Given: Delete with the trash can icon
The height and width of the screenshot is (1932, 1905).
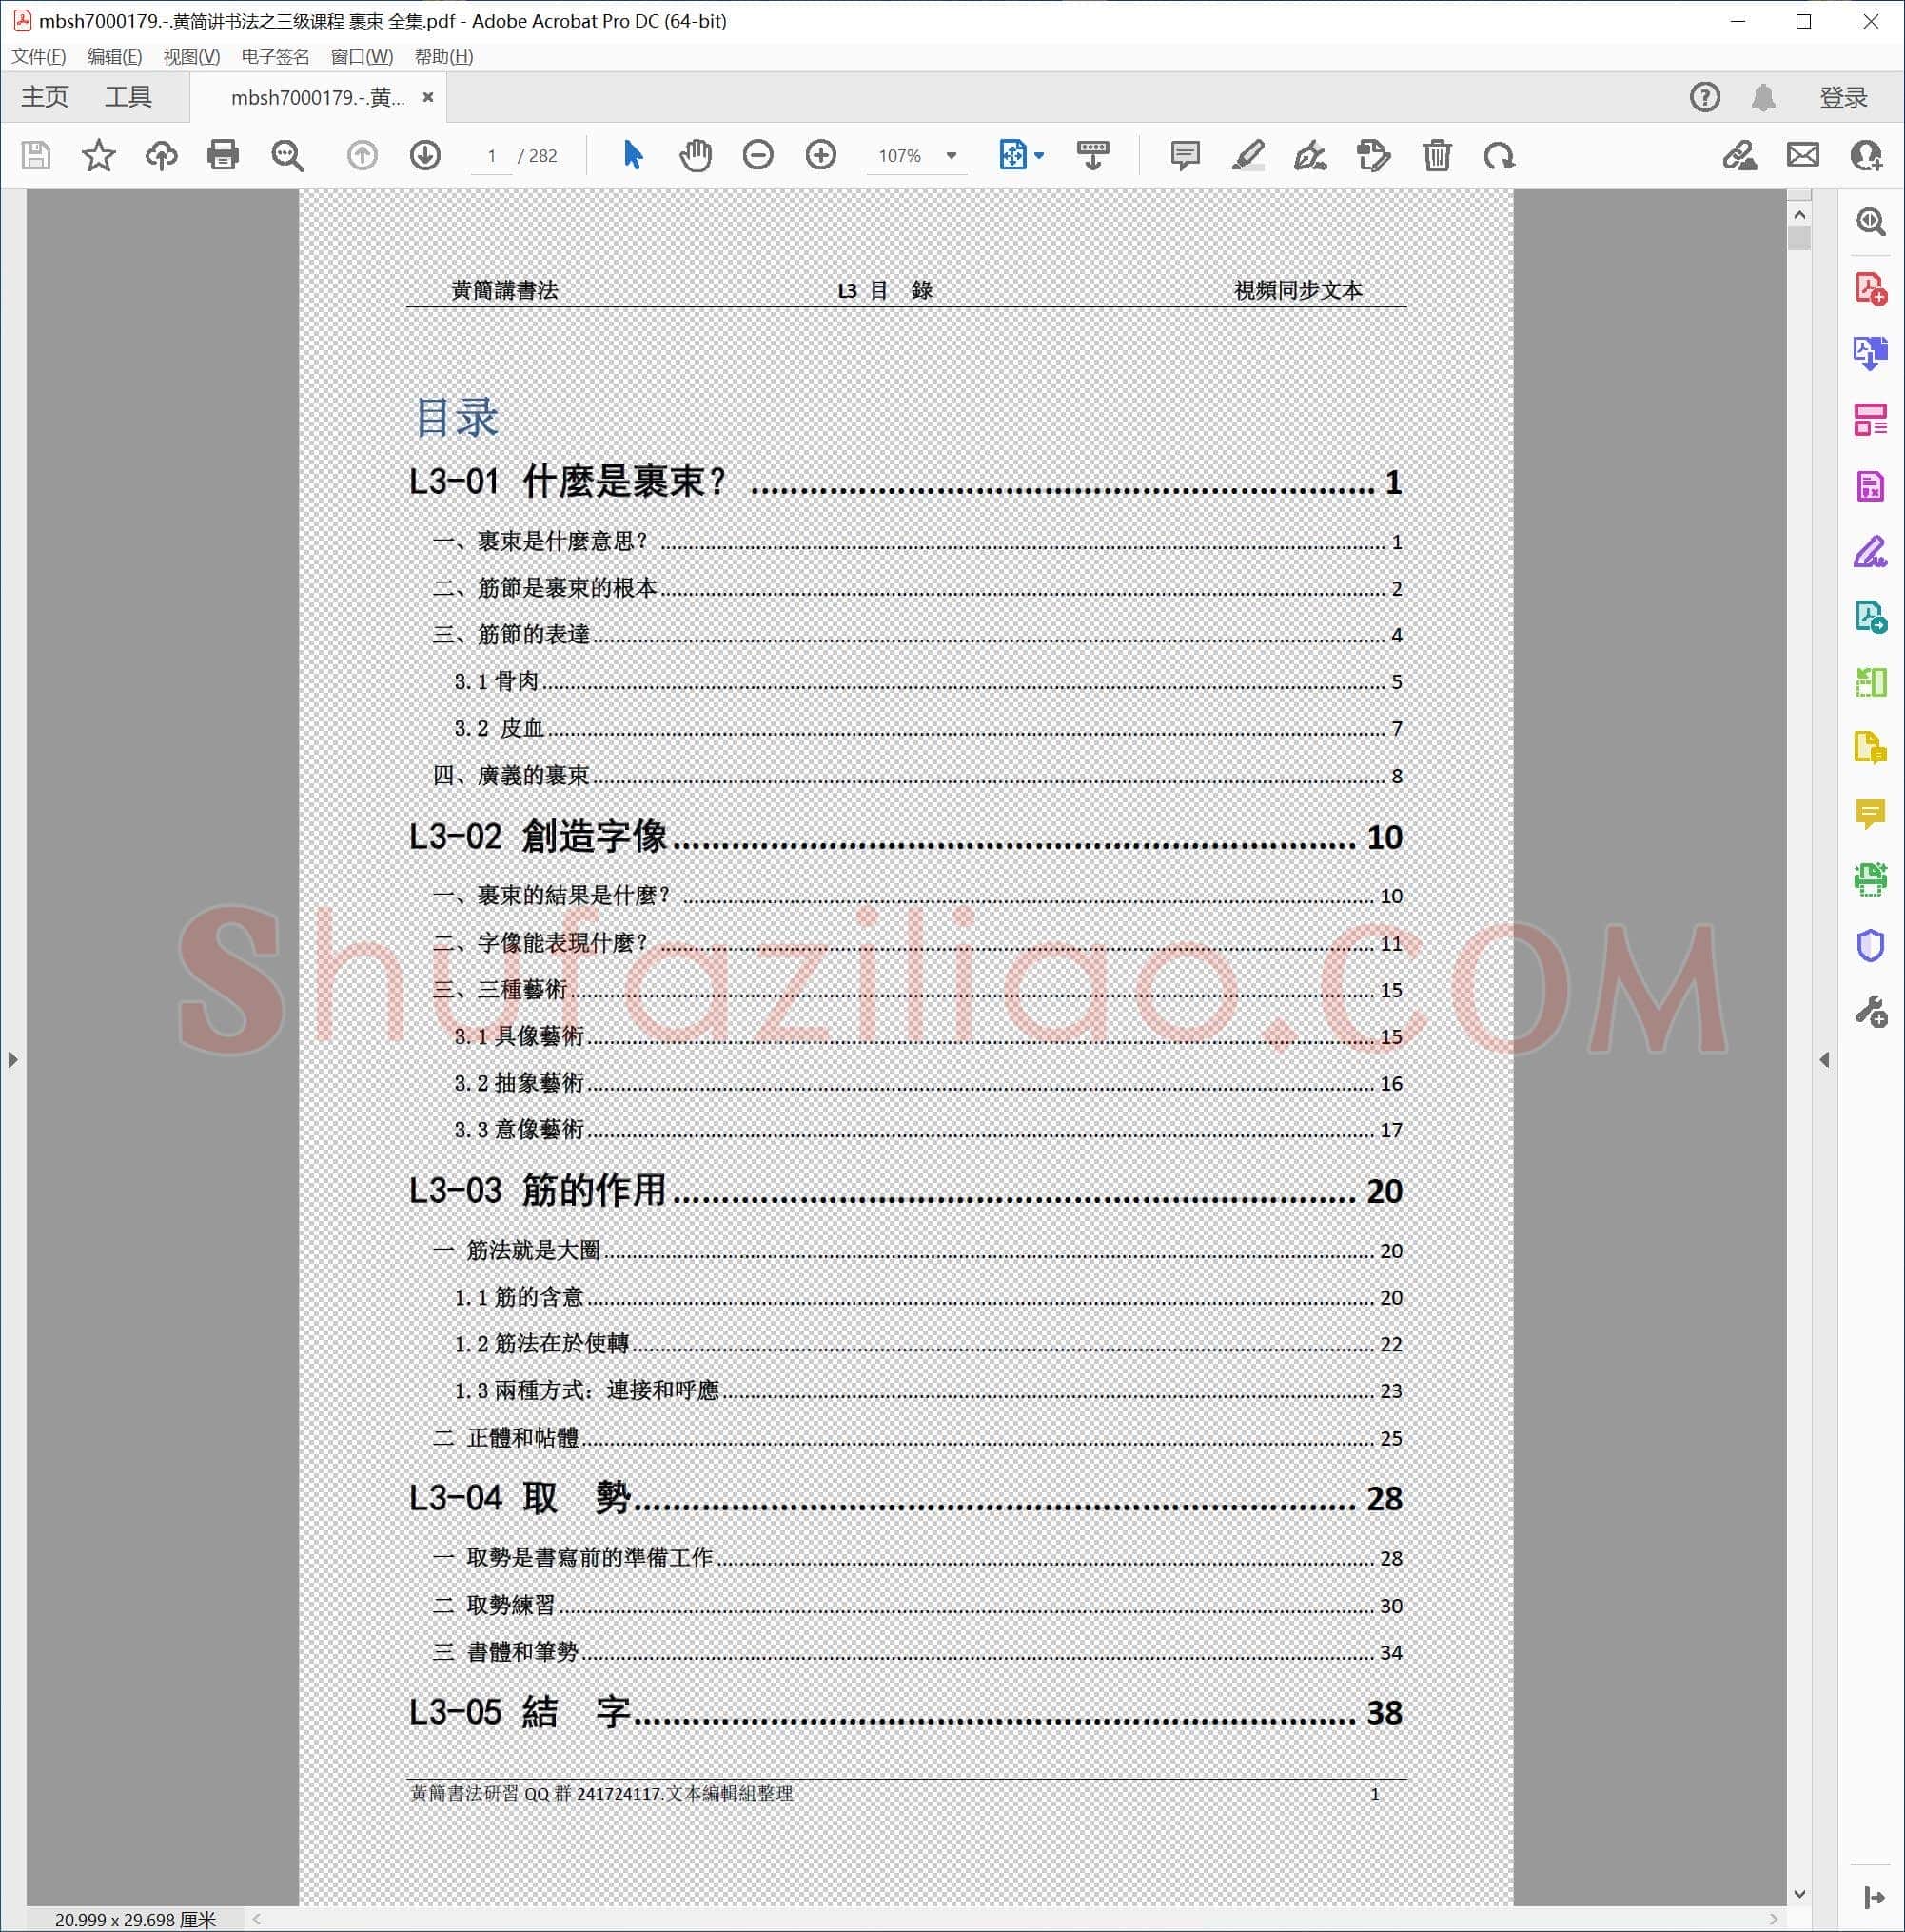Looking at the screenshot, I should (1437, 156).
